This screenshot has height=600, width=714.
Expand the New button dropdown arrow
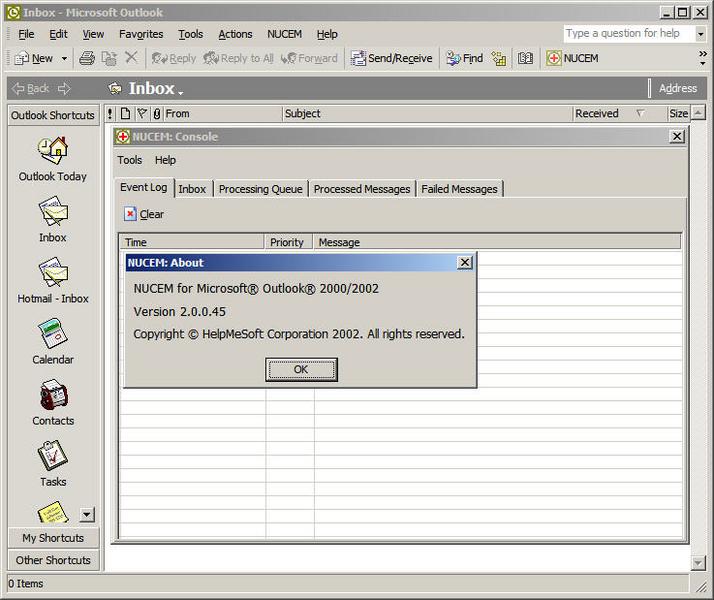(x=64, y=58)
